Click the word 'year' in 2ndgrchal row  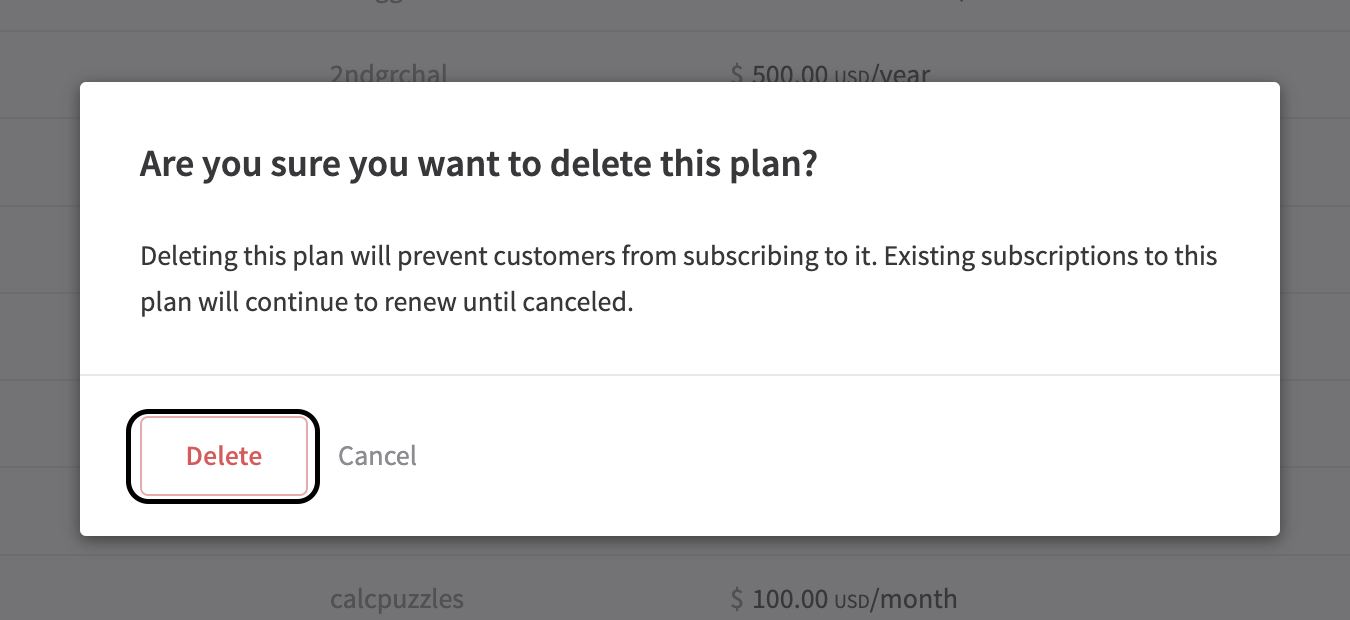[x=904, y=75]
